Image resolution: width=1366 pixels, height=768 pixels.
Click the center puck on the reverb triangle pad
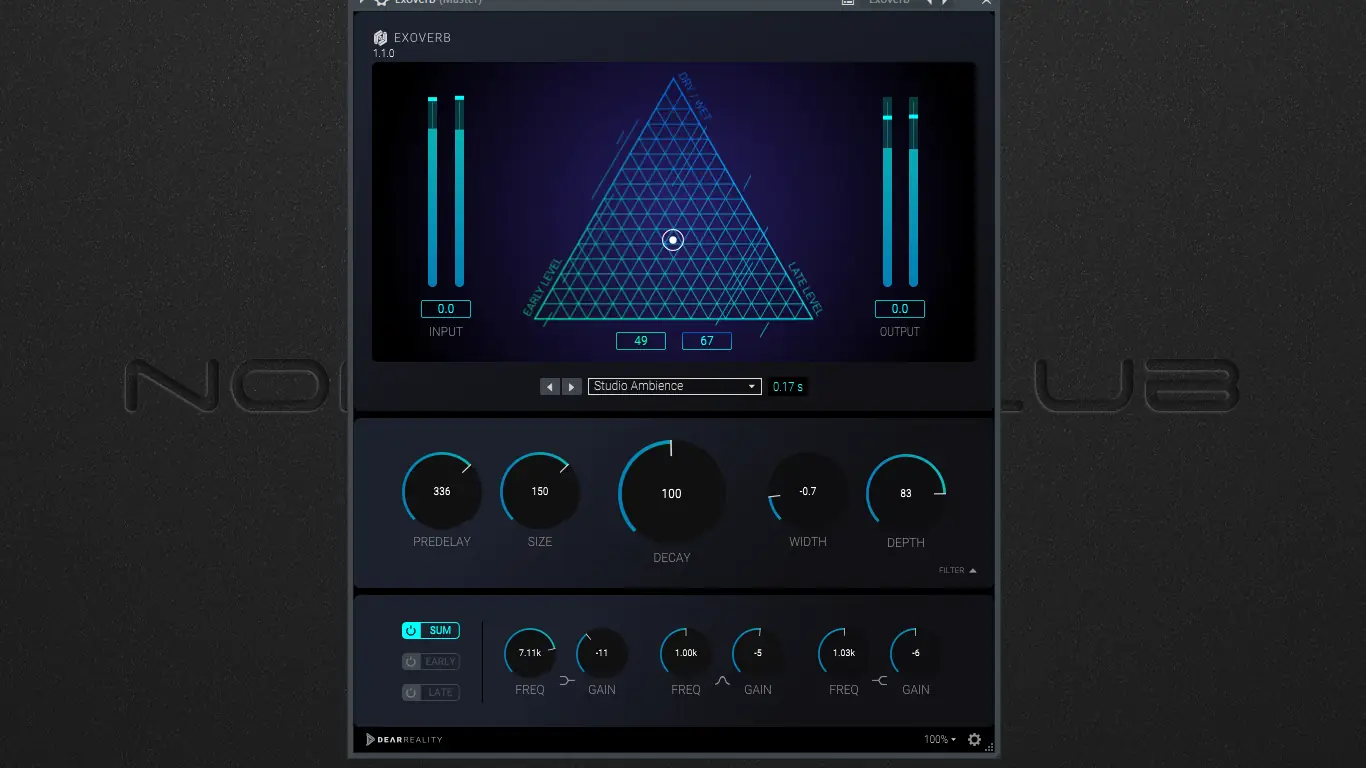tap(672, 240)
